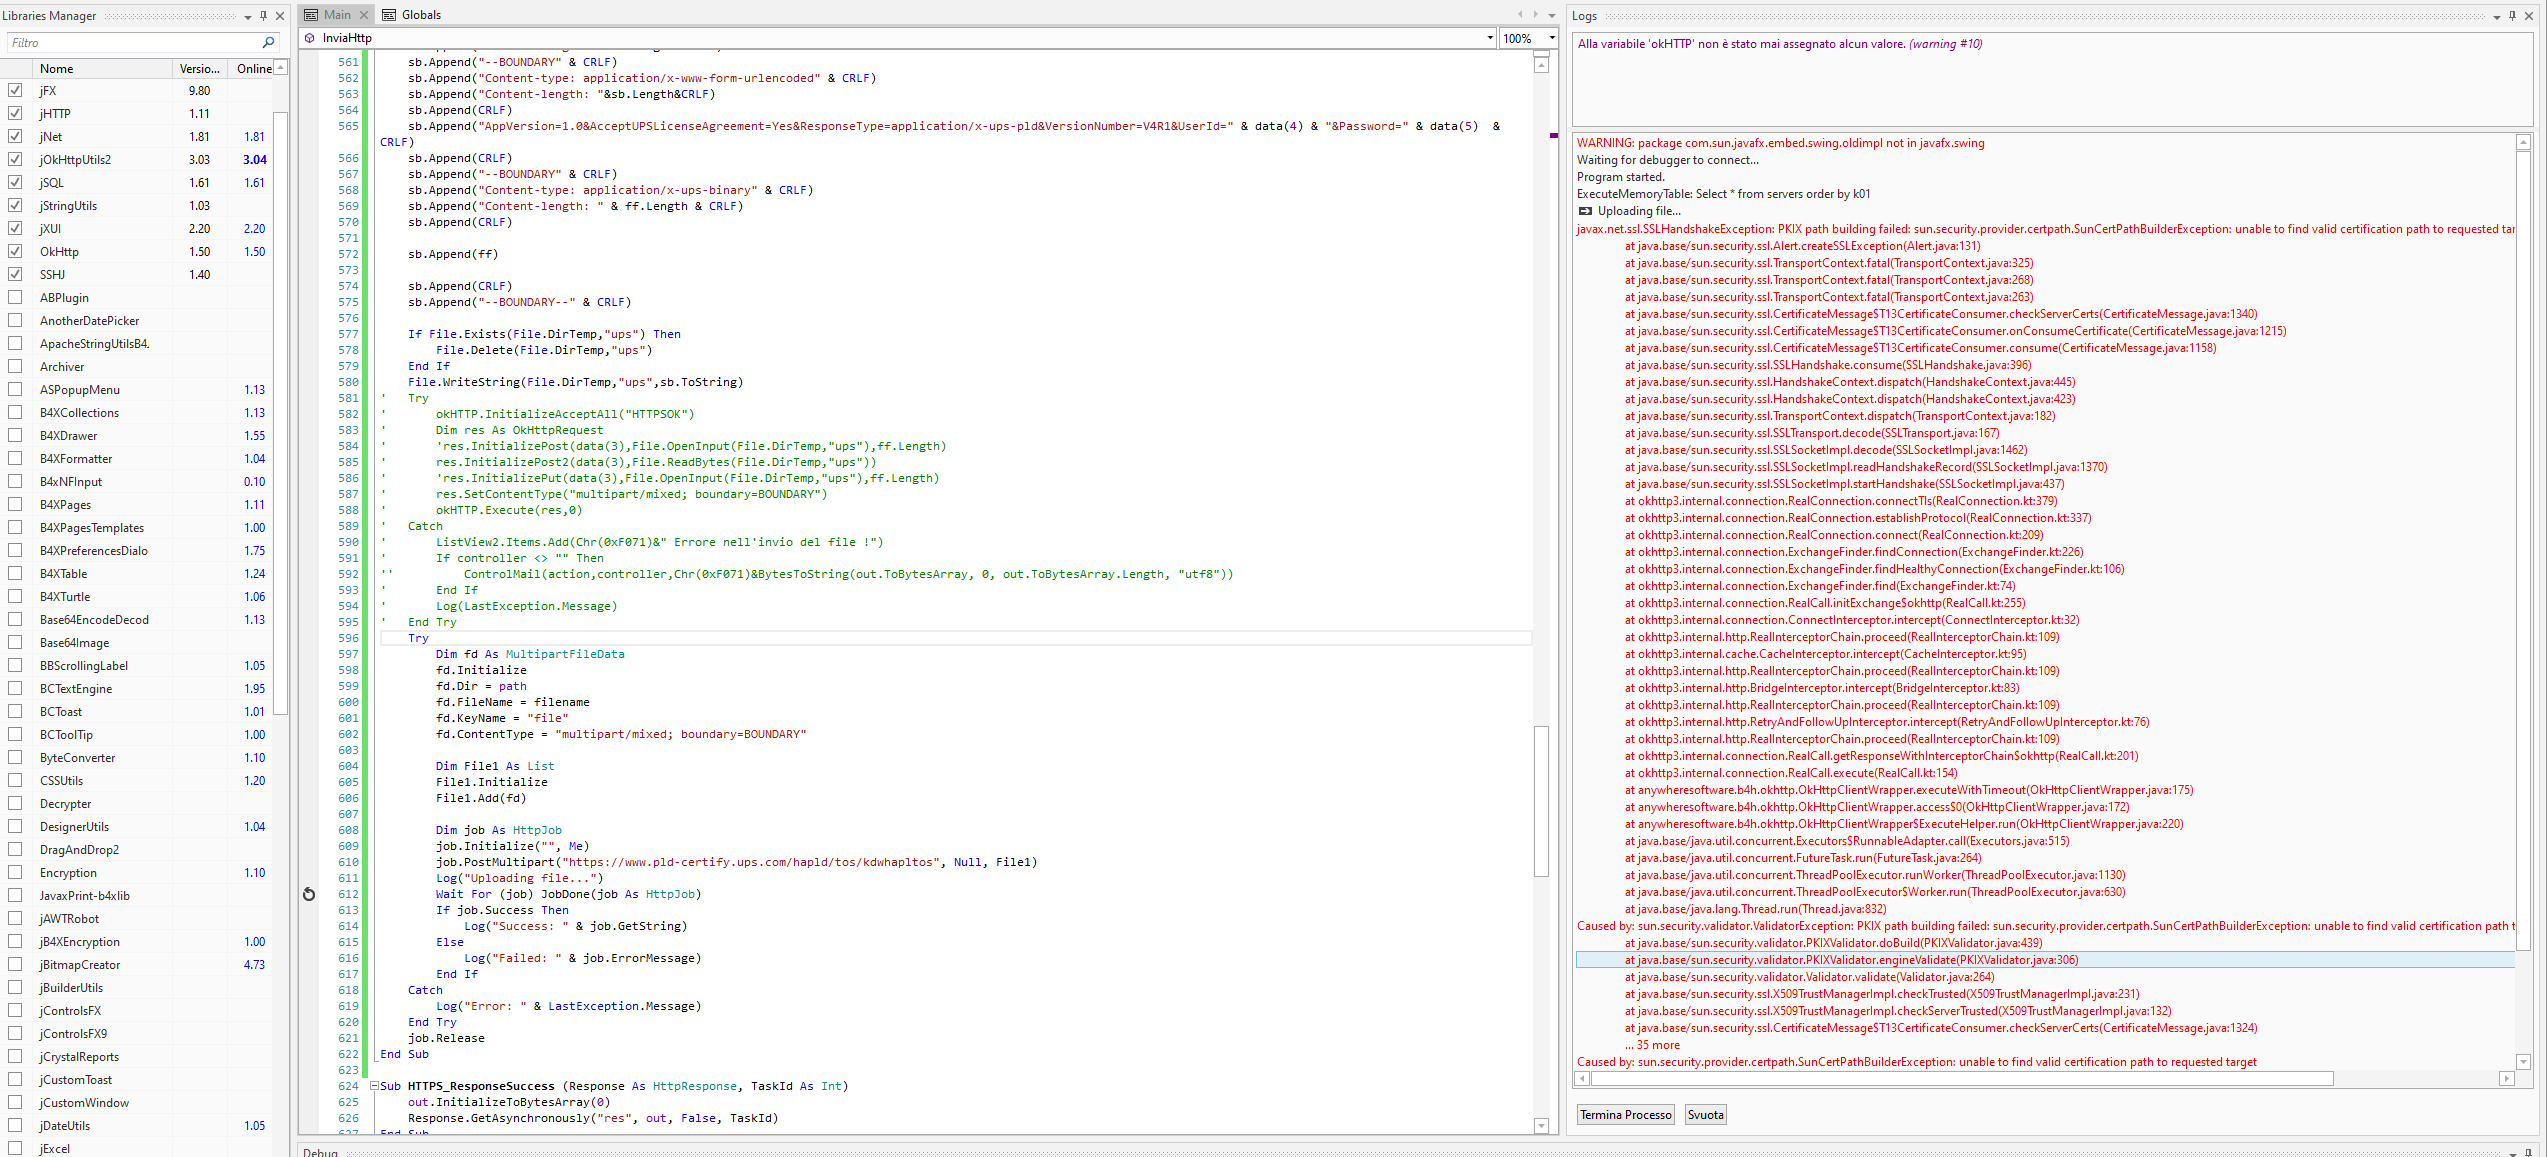Click the Logs panel options dropdown arrow

(x=2497, y=16)
